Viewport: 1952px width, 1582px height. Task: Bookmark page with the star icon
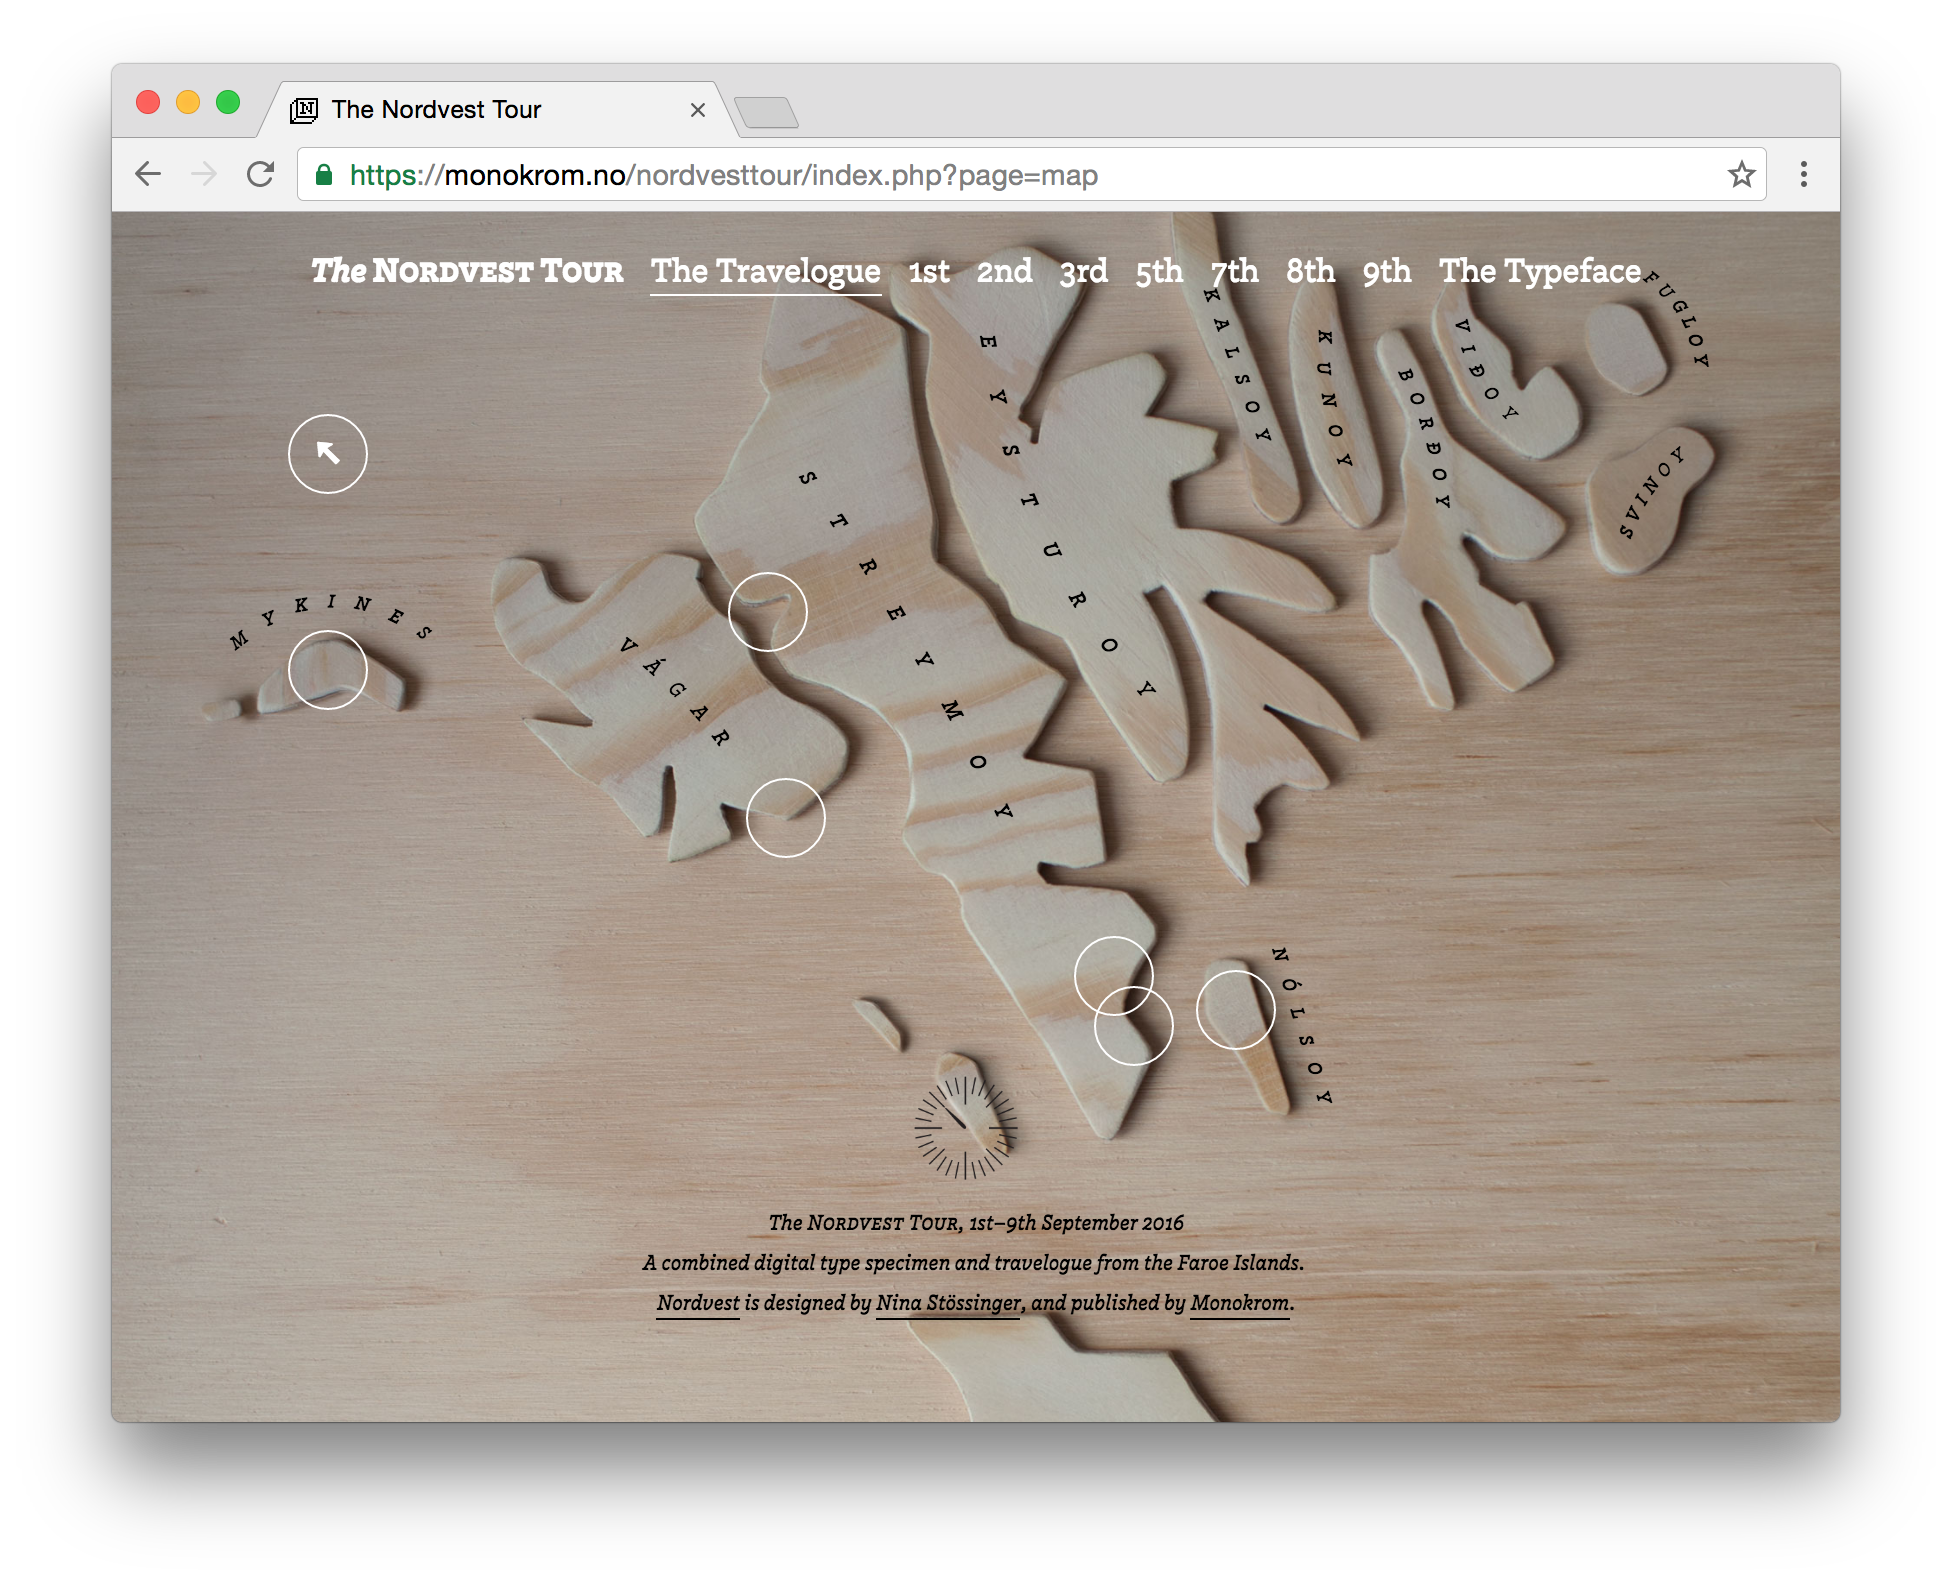point(1741,174)
